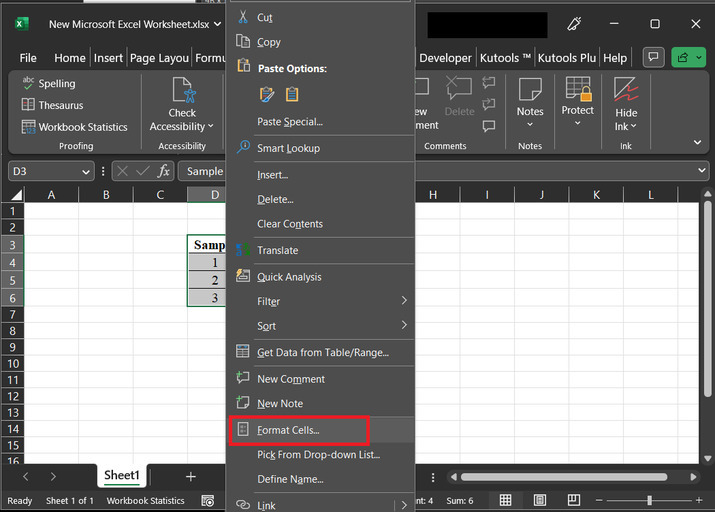715x512 pixels.
Task: Switch to Page Break Preview in status bar
Action: pyautogui.click(x=574, y=500)
